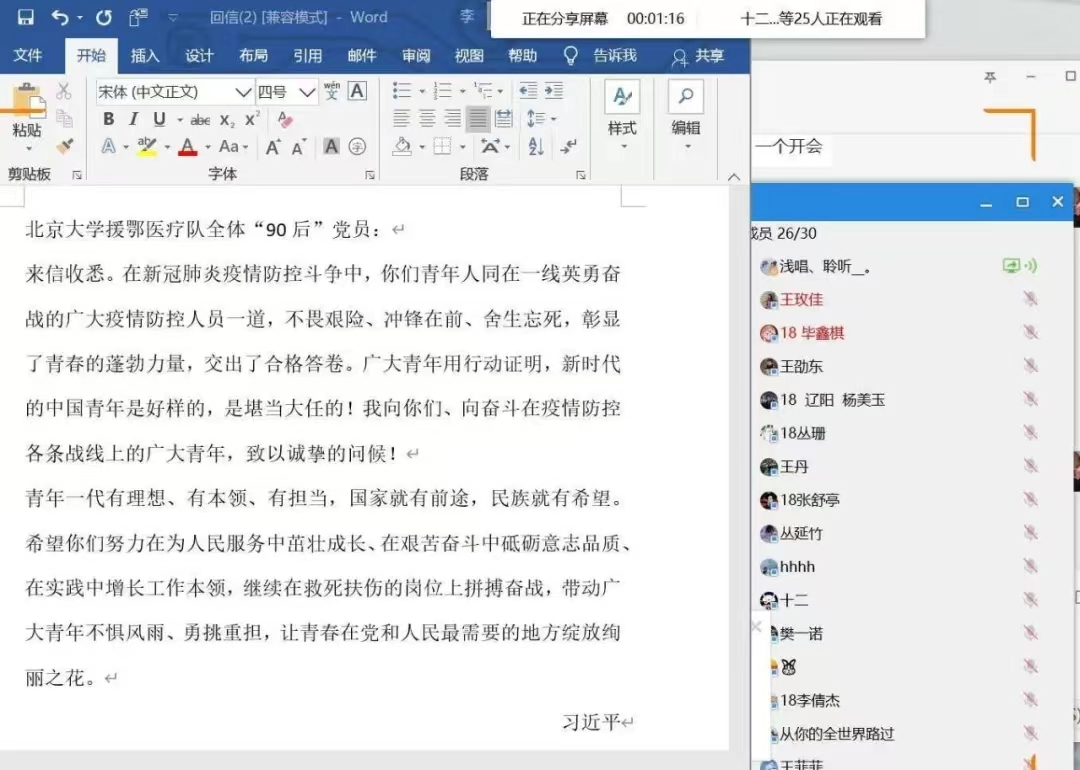
Task: Click the bullet list icon
Action: (402, 91)
